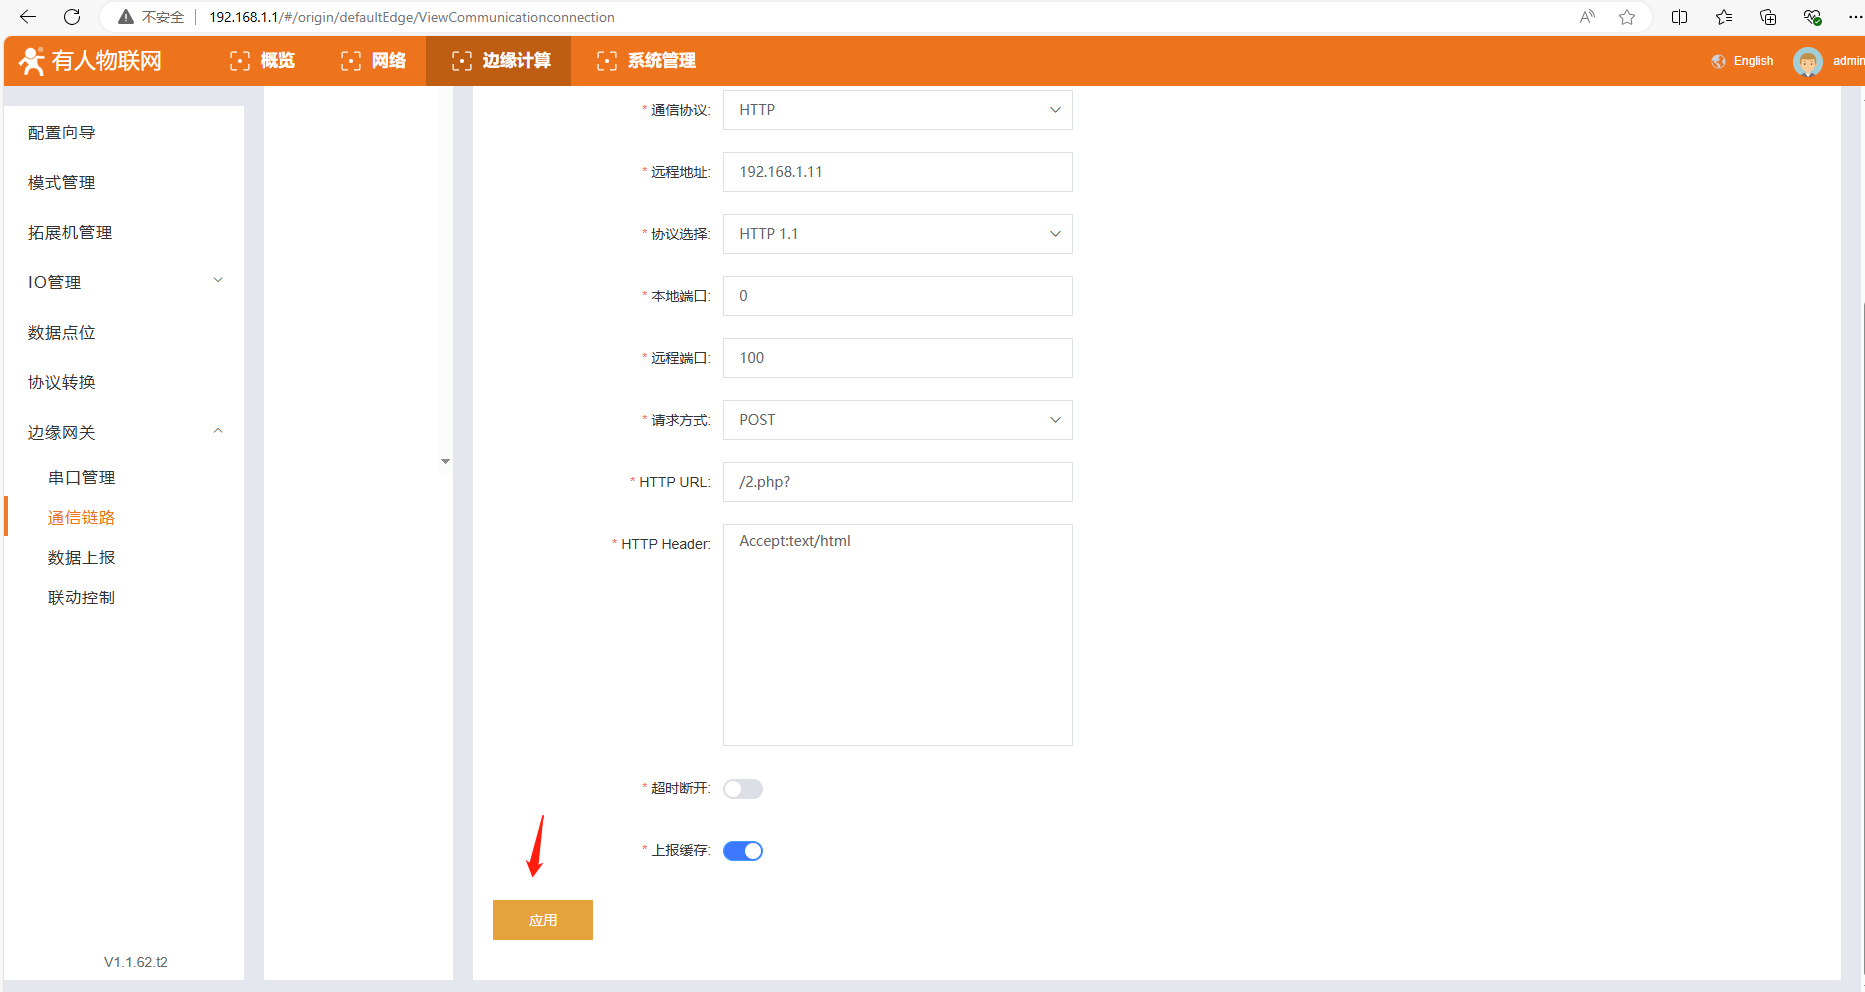Open 数据上报 in the sidebar

pyautogui.click(x=81, y=558)
